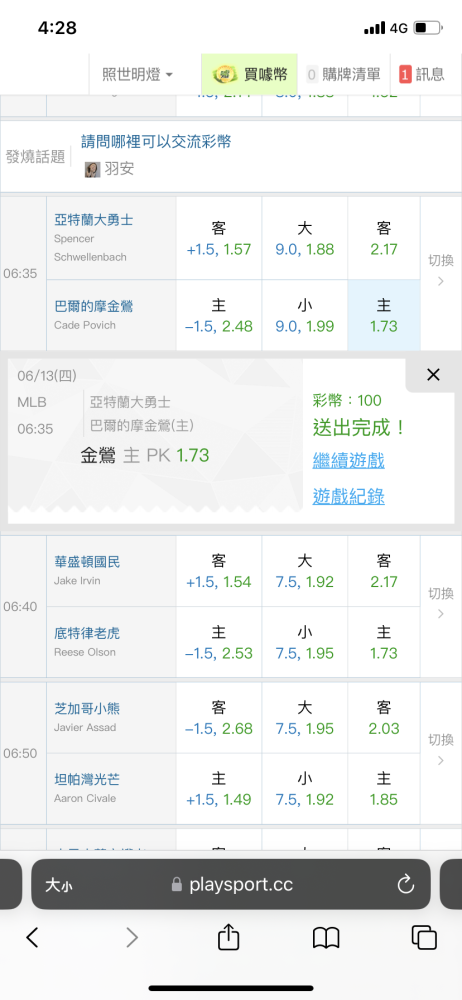Tap 買噱幣 coin icon

click(x=224, y=75)
